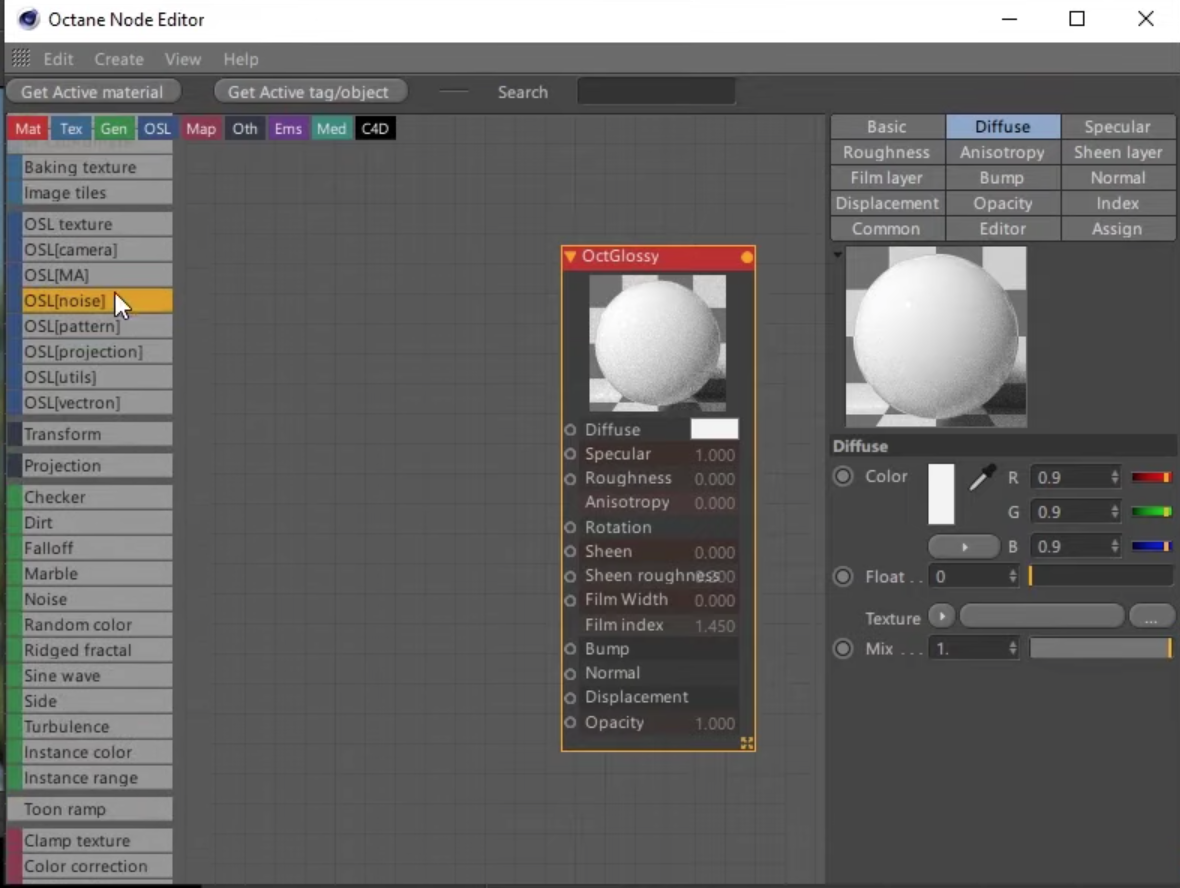Click the Diffuse input pin on the node
This screenshot has height=888, width=1180.
point(570,430)
